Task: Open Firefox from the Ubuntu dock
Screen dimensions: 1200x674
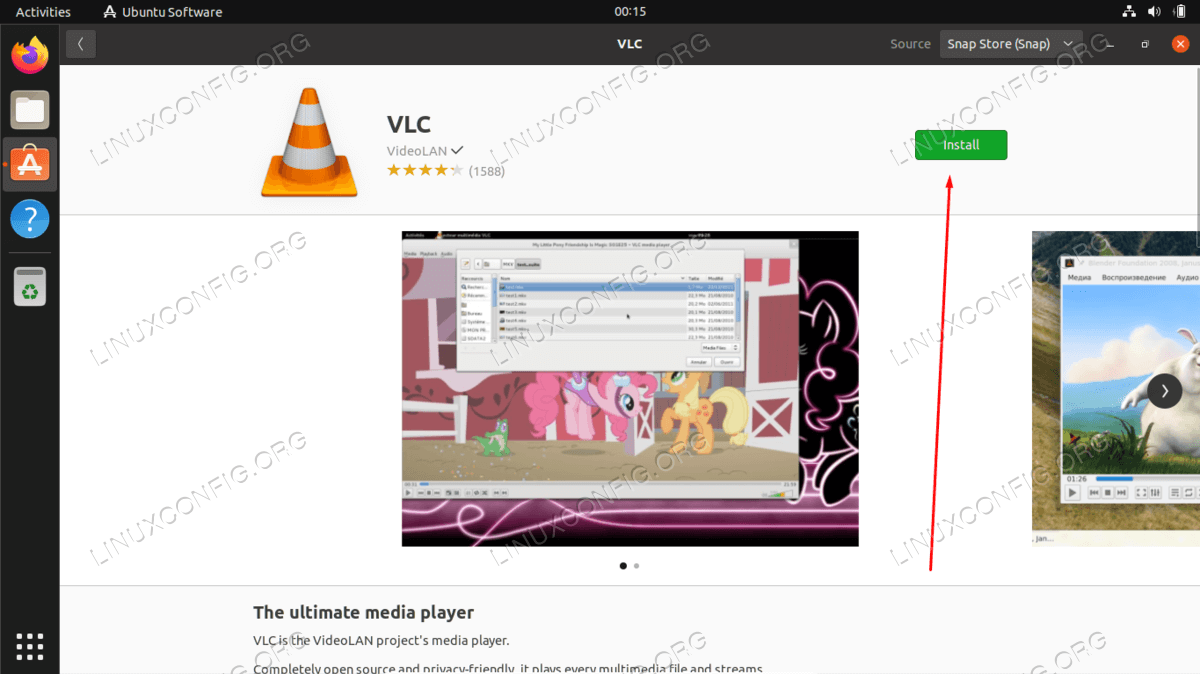Action: (x=30, y=55)
